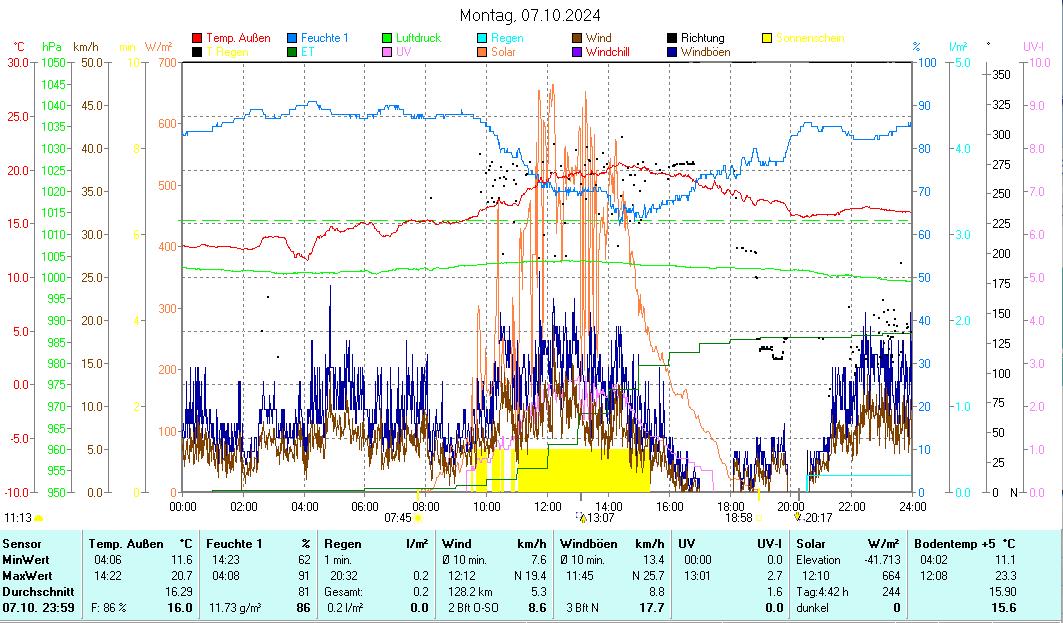The image size is (1063, 623).
Task: Click the sunset icon next to 18:58
Action: [x=759, y=518]
